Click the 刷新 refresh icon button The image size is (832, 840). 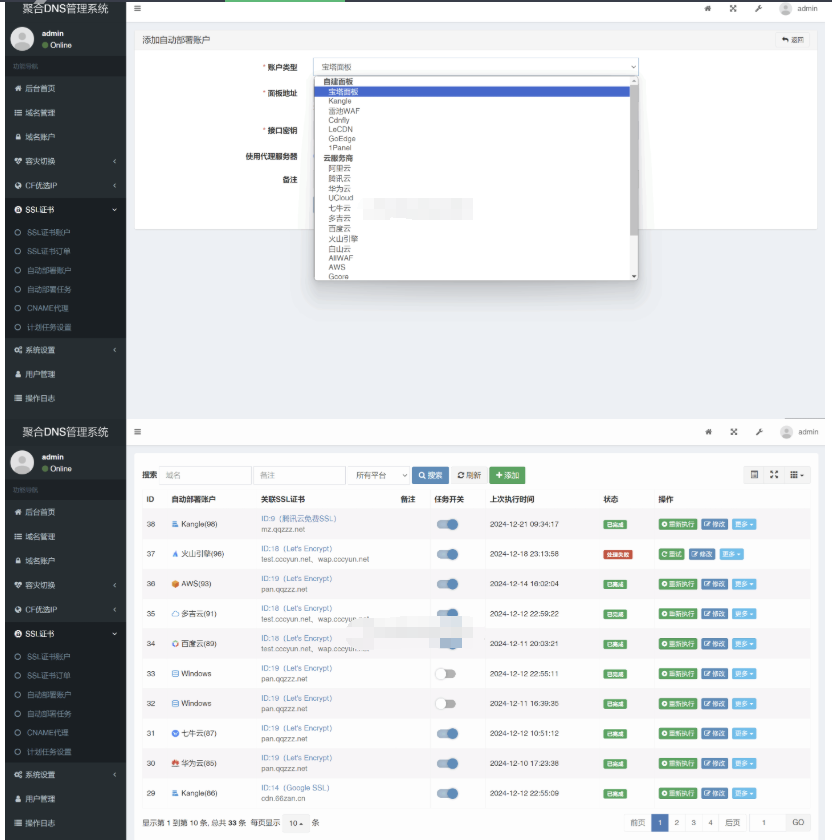(x=469, y=476)
